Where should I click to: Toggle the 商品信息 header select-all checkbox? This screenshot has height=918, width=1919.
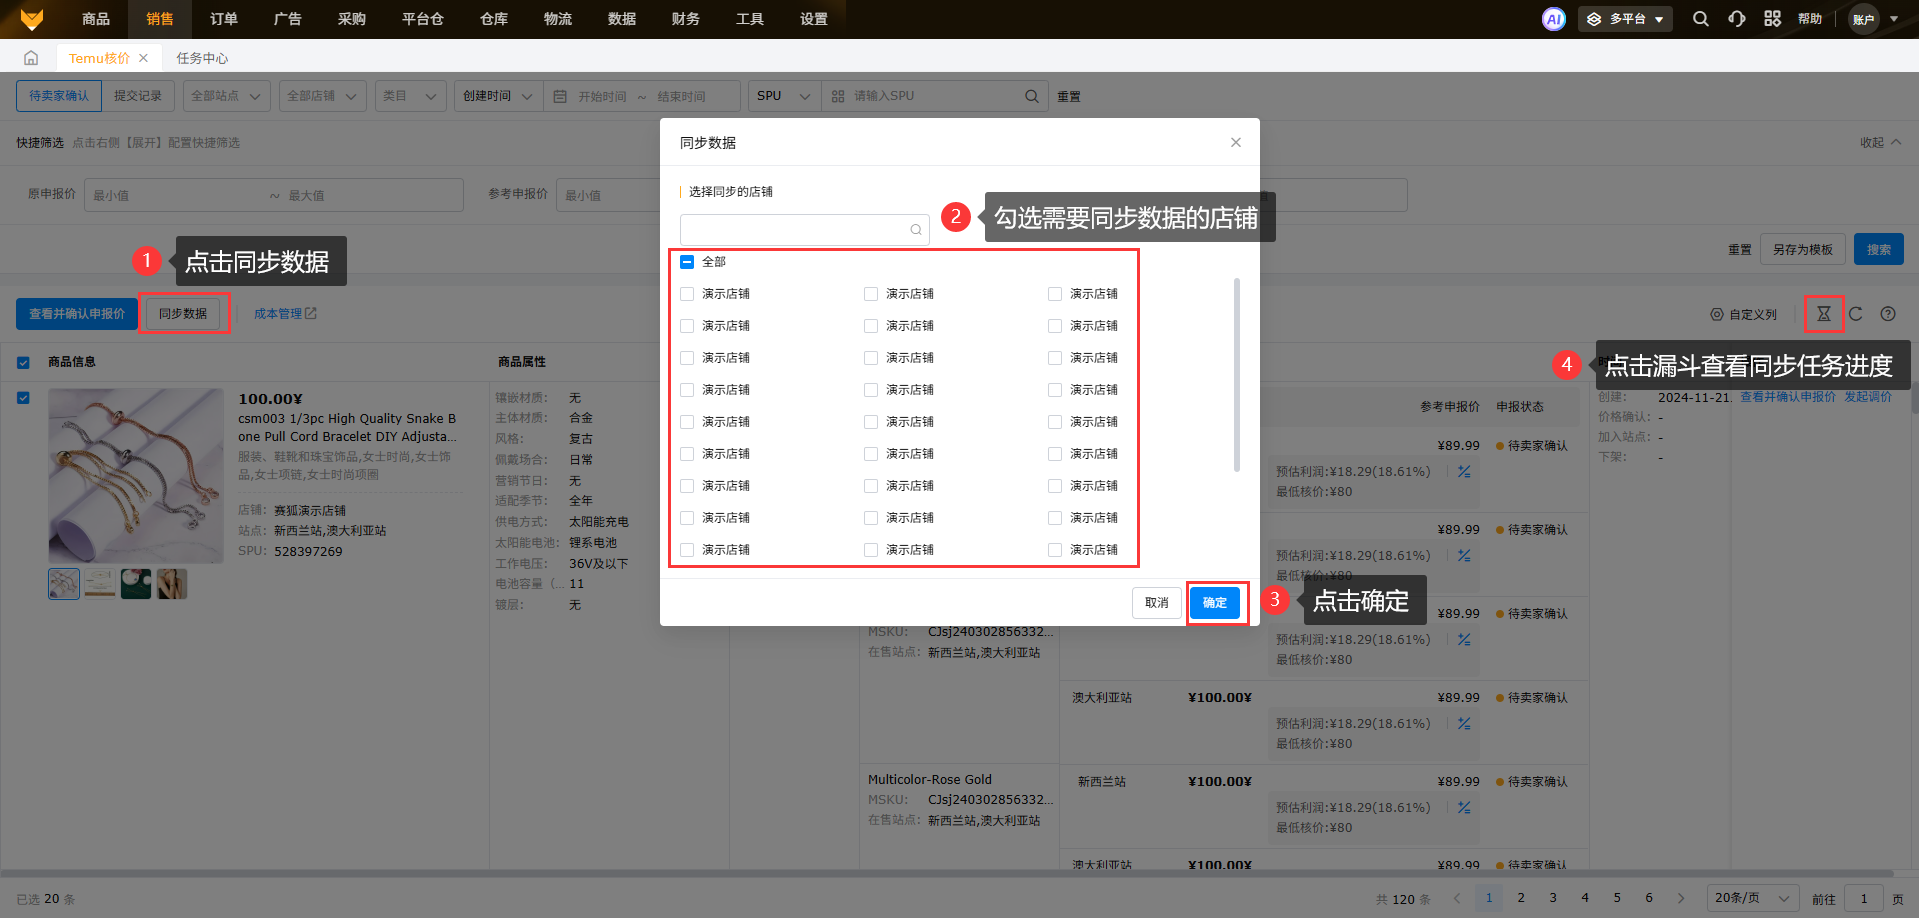point(23,362)
